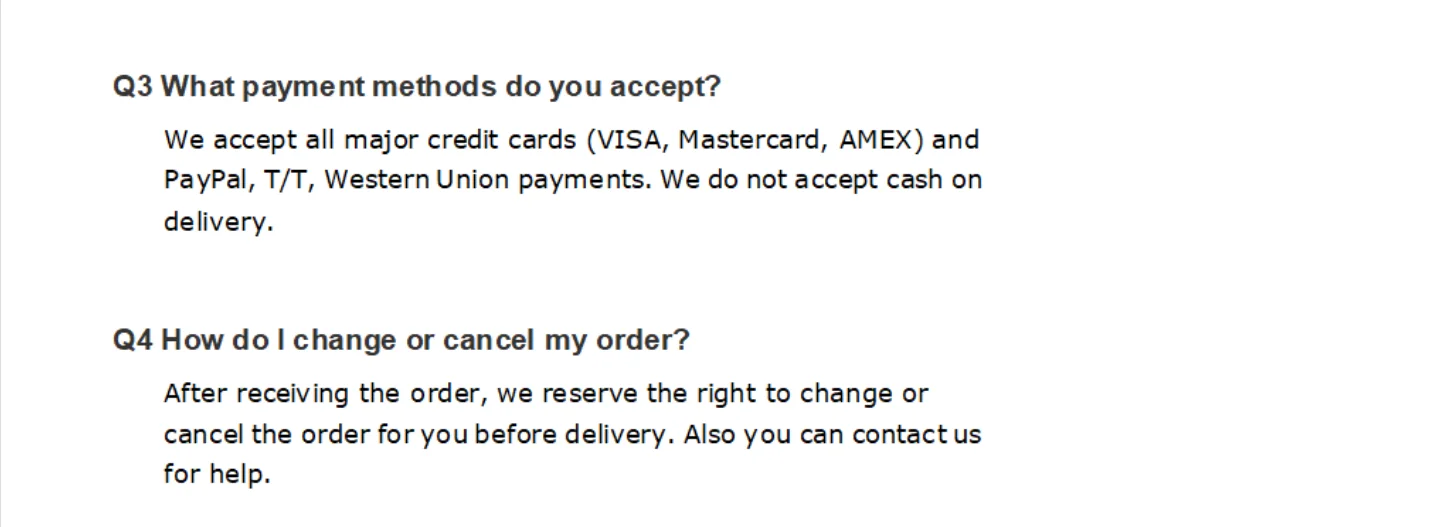Screen dimensions: 1439x527
Task: Click the 'for help.' text
Action: click(x=217, y=474)
